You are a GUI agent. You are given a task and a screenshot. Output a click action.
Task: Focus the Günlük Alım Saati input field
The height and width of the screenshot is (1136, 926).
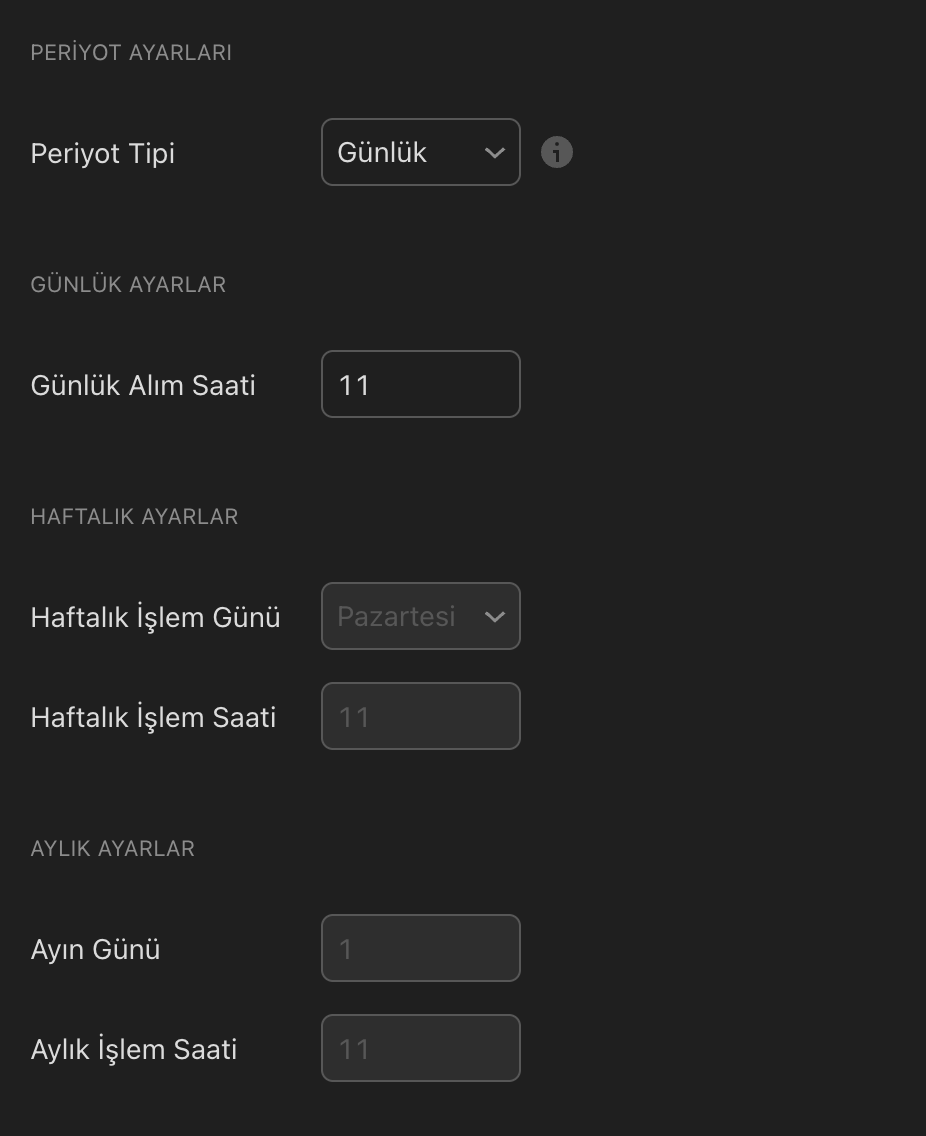click(x=420, y=384)
